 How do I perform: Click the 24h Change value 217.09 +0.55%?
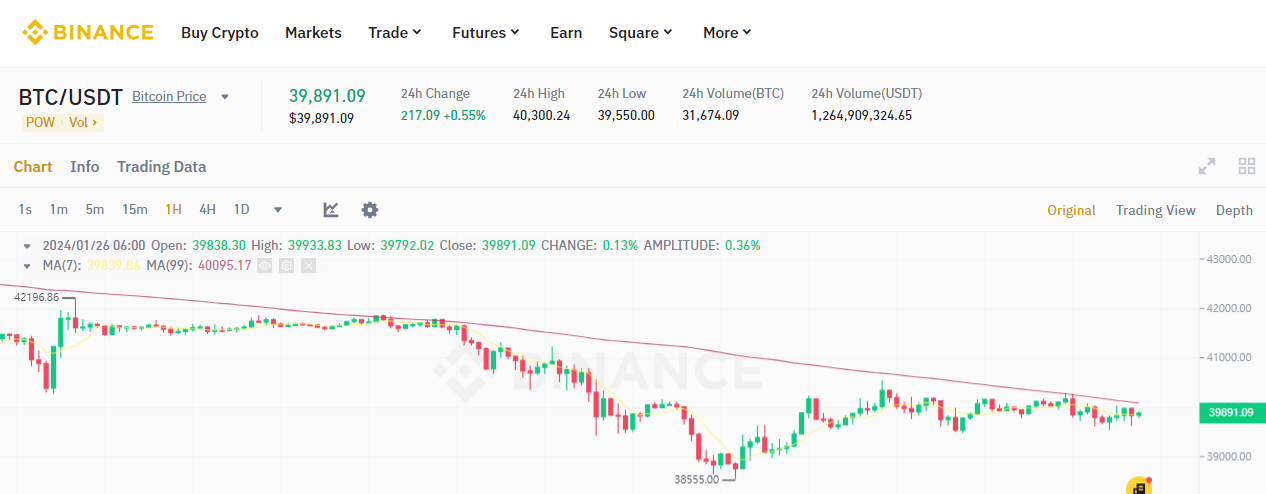point(443,115)
